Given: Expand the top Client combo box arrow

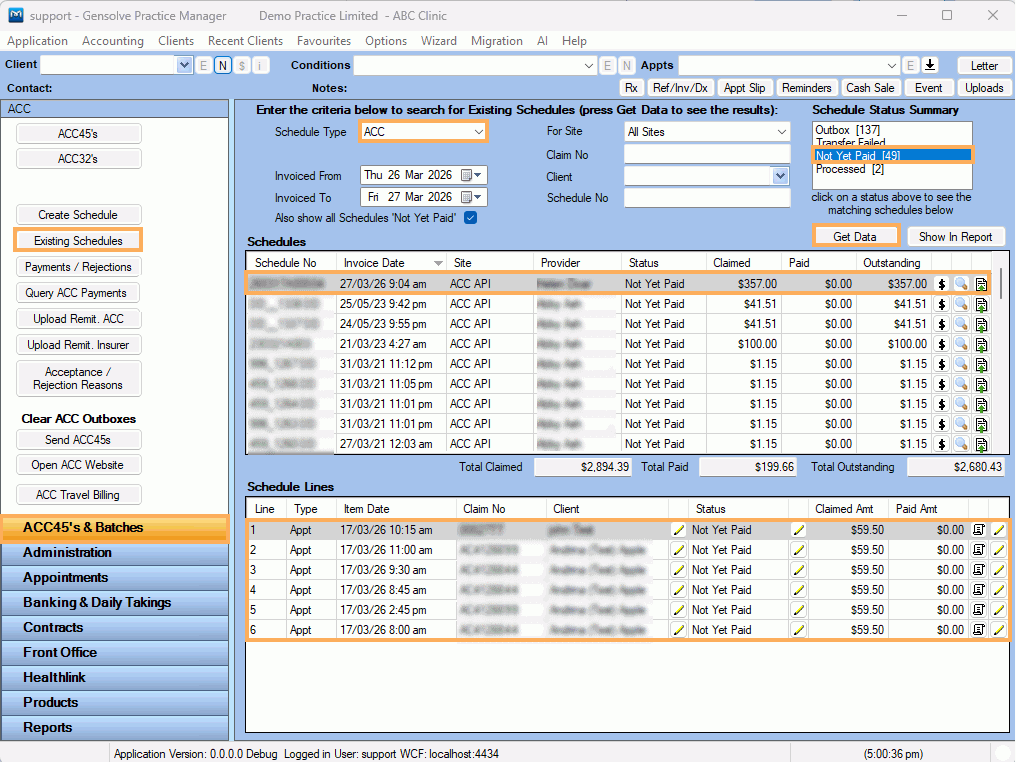Looking at the screenshot, I should tap(184, 65).
